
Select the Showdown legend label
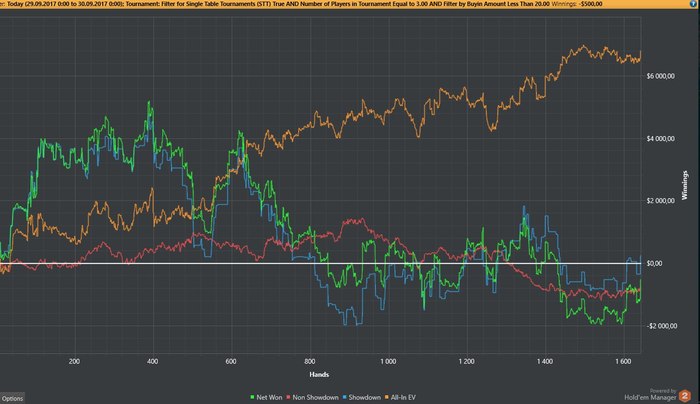(x=364, y=397)
